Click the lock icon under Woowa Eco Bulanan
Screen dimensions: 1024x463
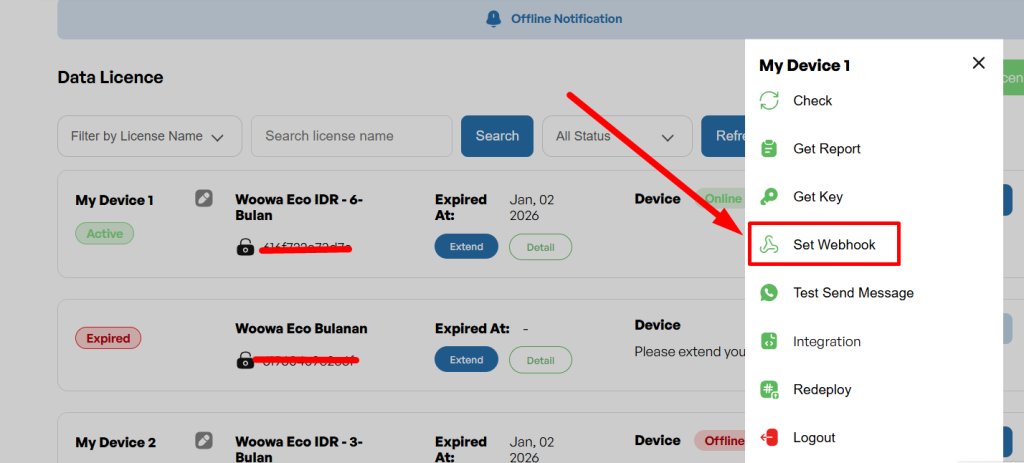pos(245,360)
